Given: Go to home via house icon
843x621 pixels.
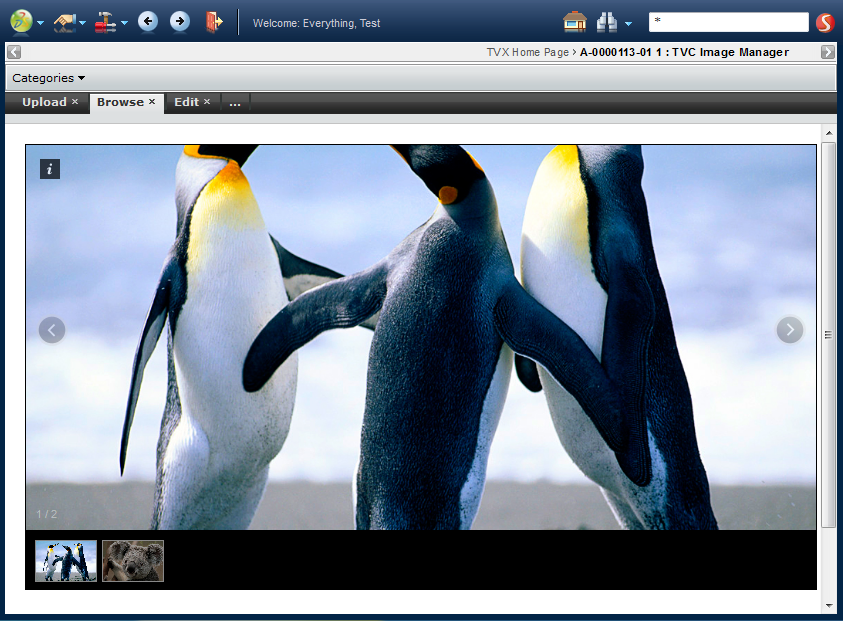Looking at the screenshot, I should tap(574, 22).
